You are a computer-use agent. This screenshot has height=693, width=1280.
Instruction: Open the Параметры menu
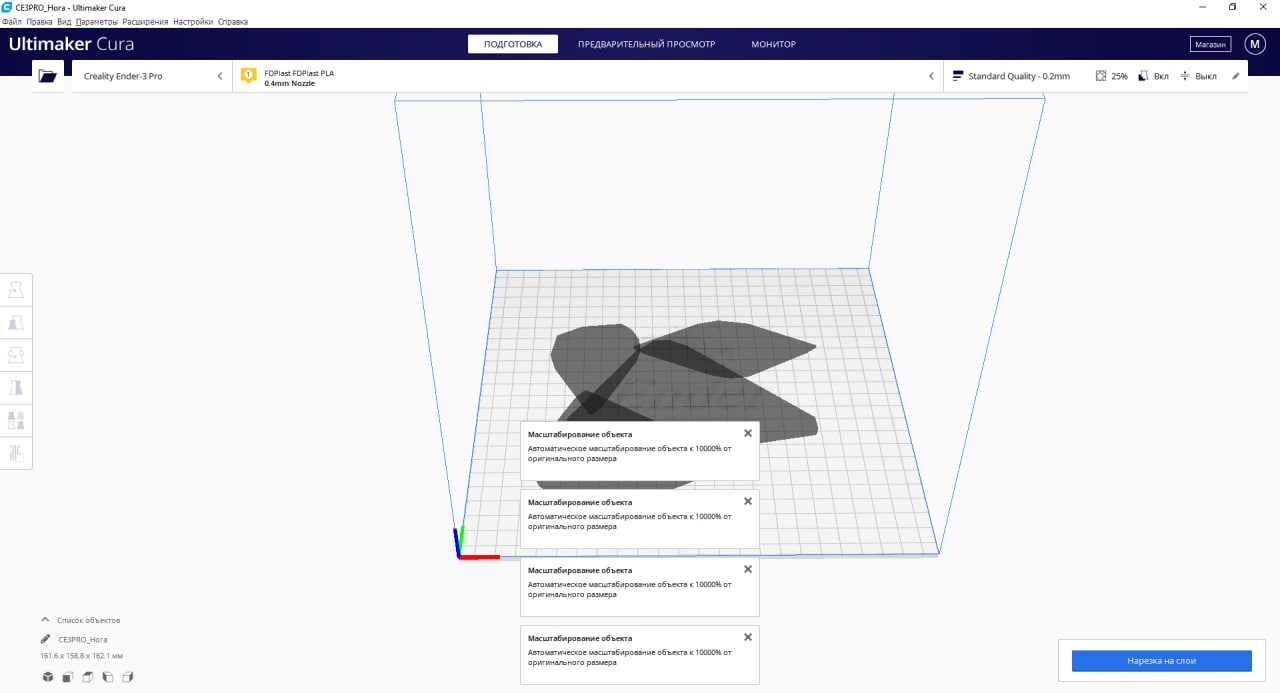[96, 21]
